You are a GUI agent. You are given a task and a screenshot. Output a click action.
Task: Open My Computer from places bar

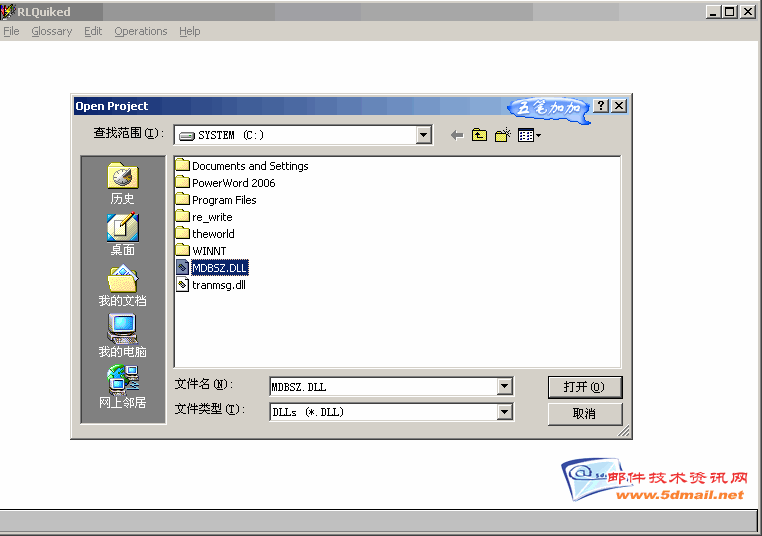123,334
